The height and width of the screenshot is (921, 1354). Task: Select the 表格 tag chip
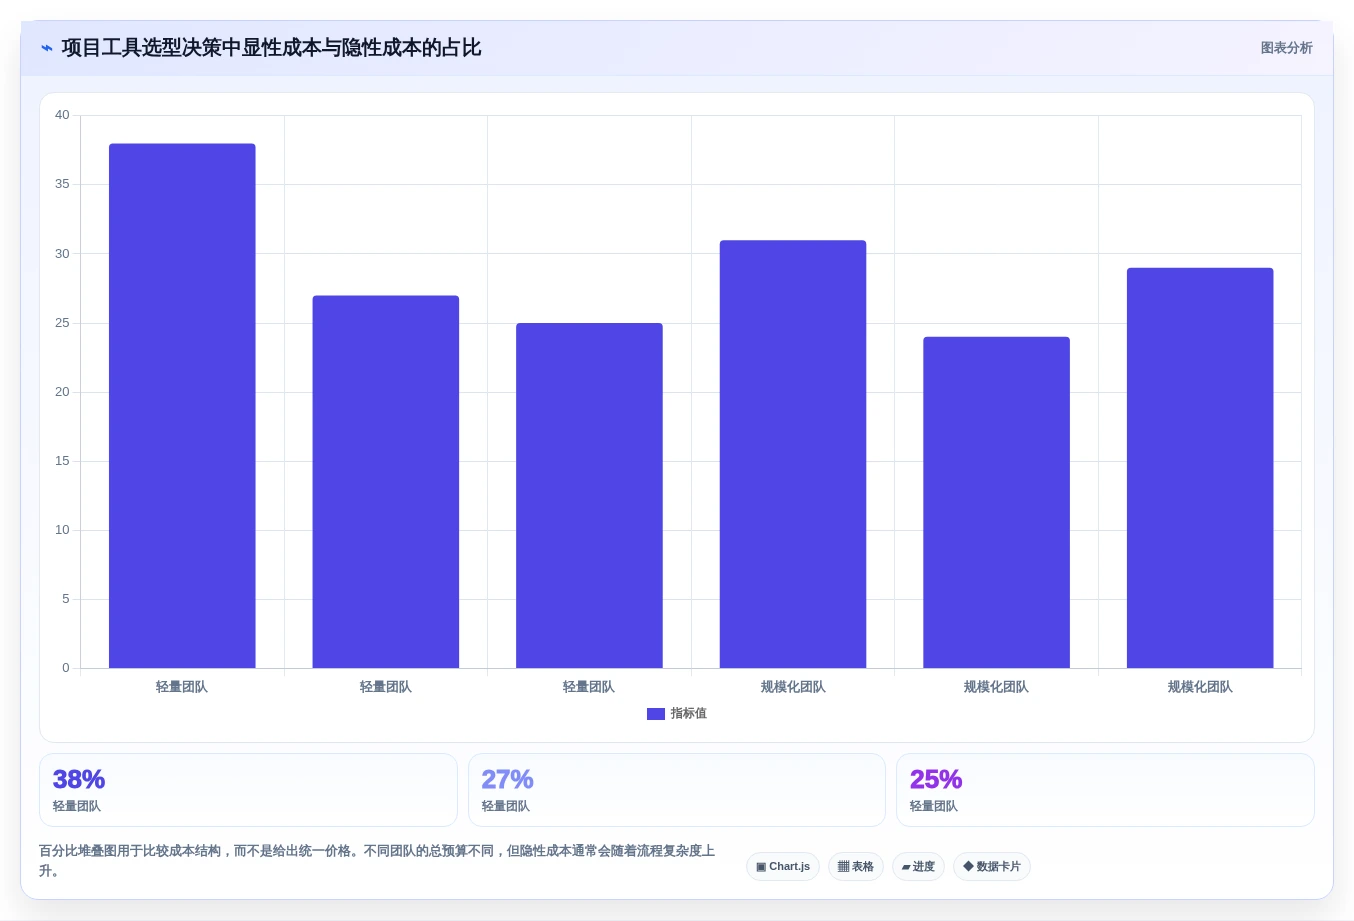[856, 867]
